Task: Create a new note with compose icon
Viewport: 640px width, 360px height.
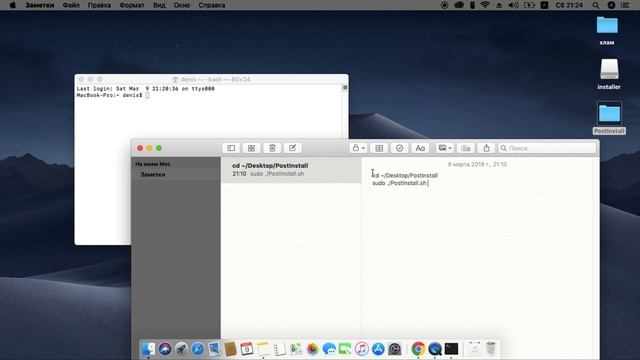Action: click(293, 148)
